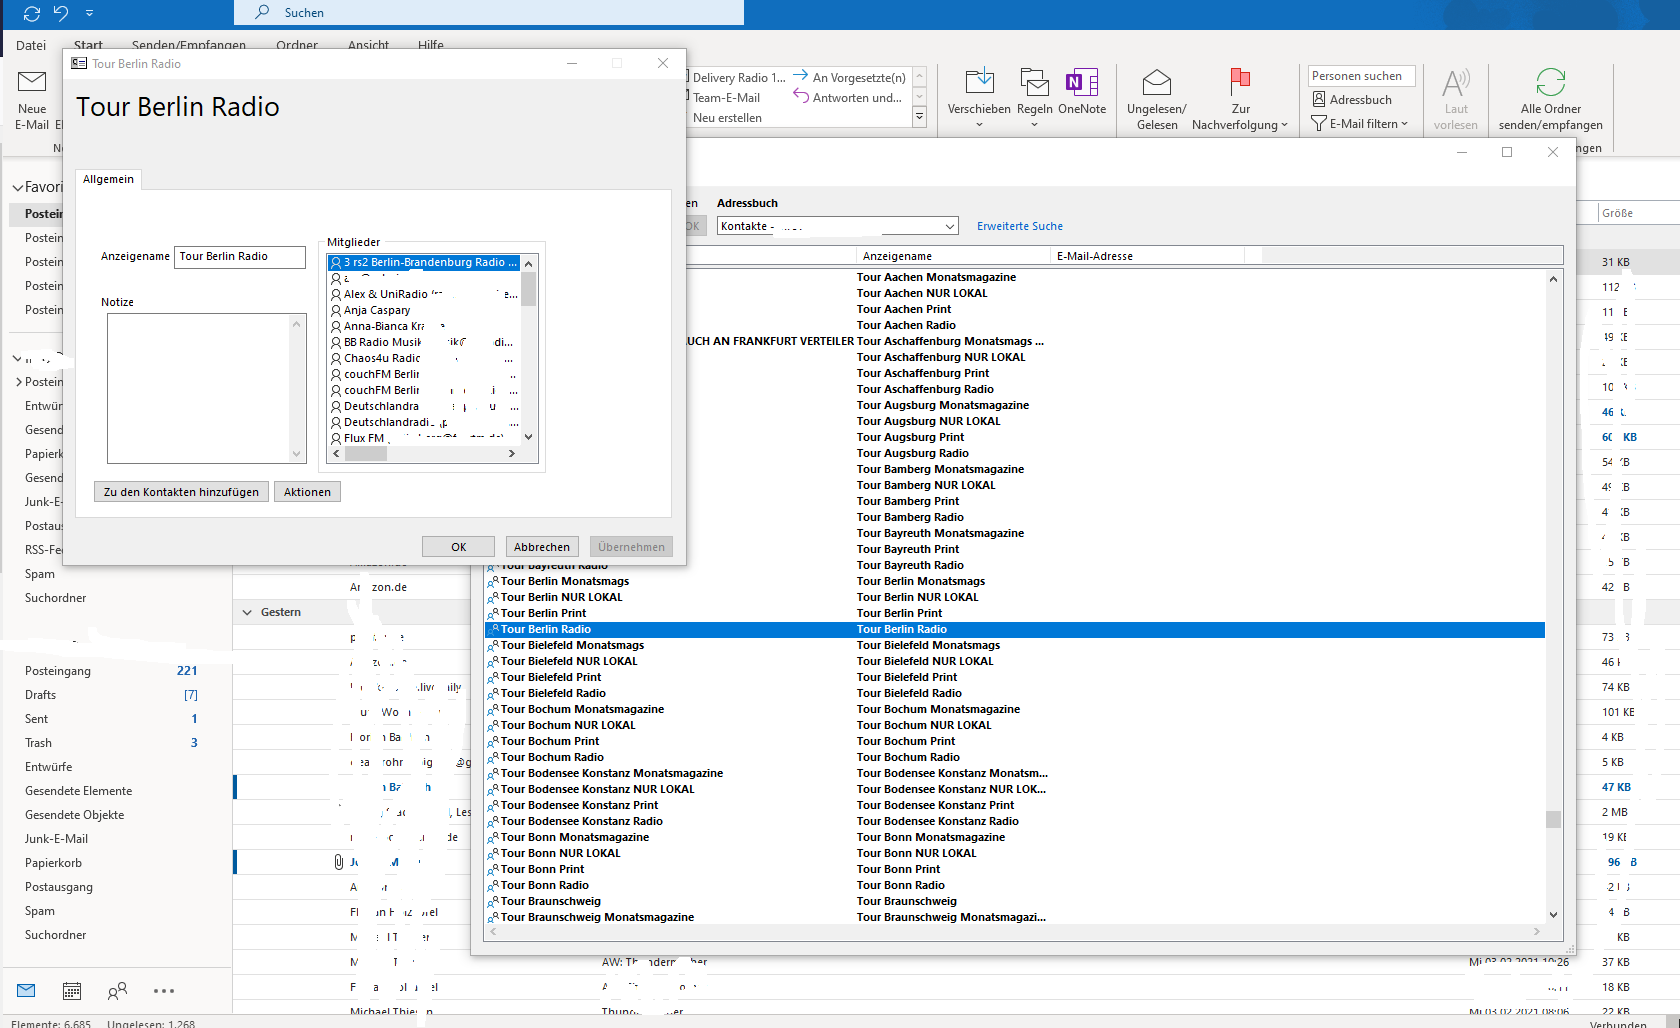Open Erweiterte Suche link
Image resolution: width=1680 pixels, height=1028 pixels.
[1020, 226]
